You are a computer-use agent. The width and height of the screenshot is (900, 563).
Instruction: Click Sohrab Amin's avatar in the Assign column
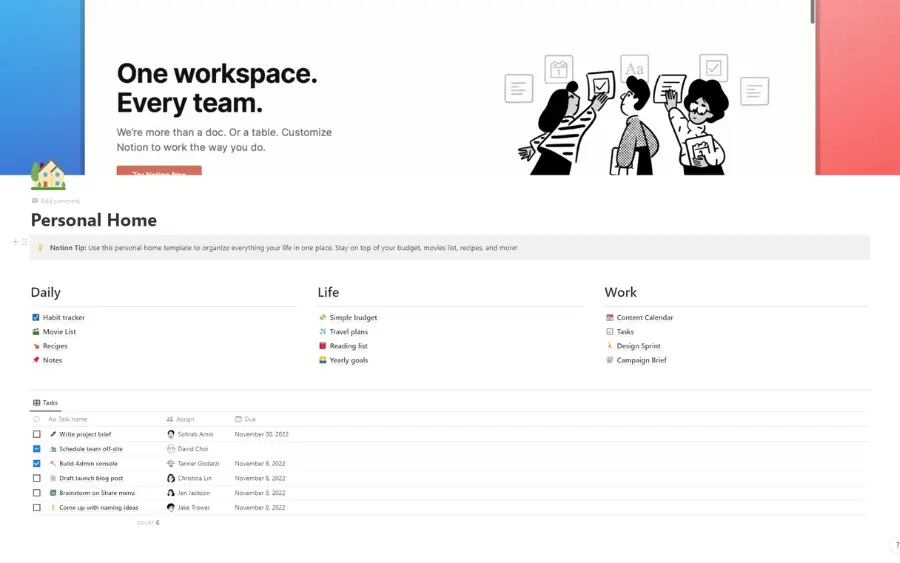coord(171,434)
